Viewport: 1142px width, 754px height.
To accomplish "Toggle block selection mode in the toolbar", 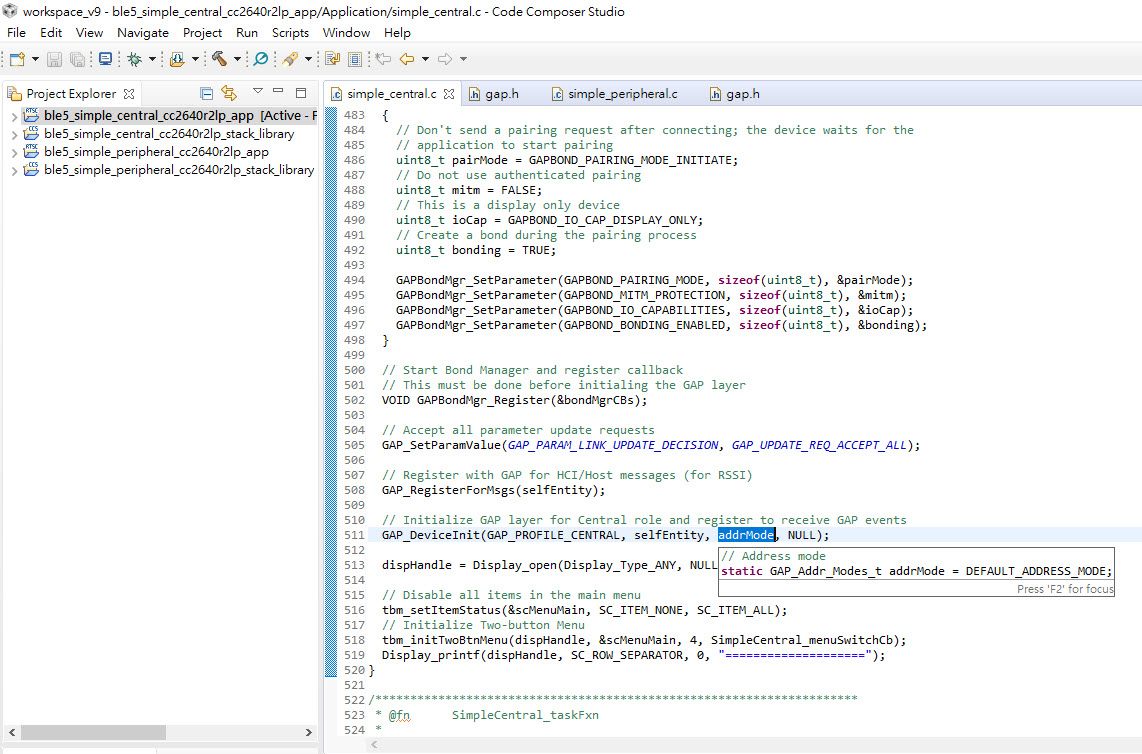I will click(355, 60).
